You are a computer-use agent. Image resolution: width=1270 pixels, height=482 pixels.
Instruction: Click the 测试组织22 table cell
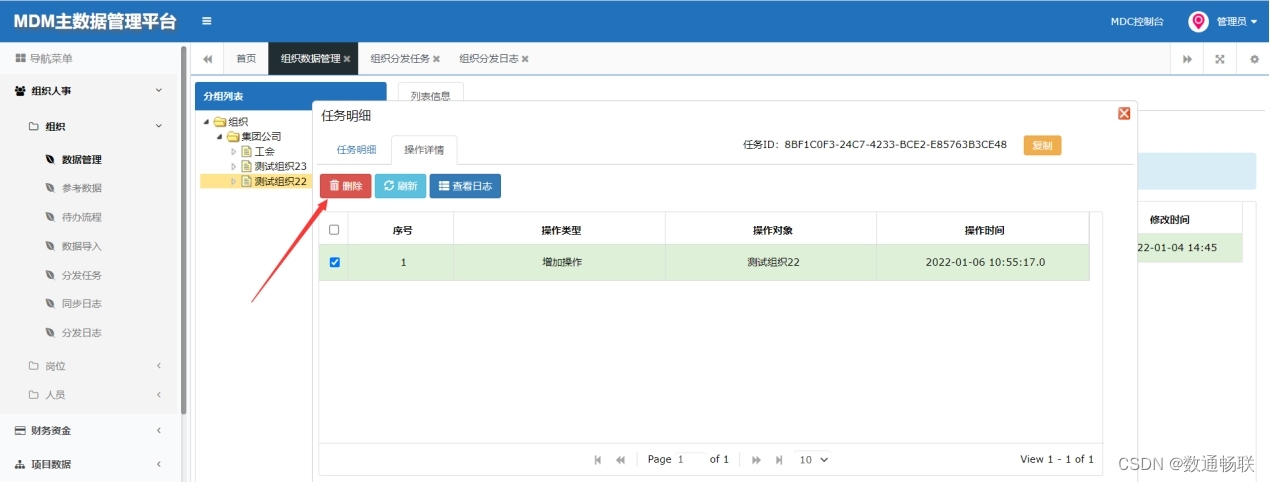click(771, 263)
